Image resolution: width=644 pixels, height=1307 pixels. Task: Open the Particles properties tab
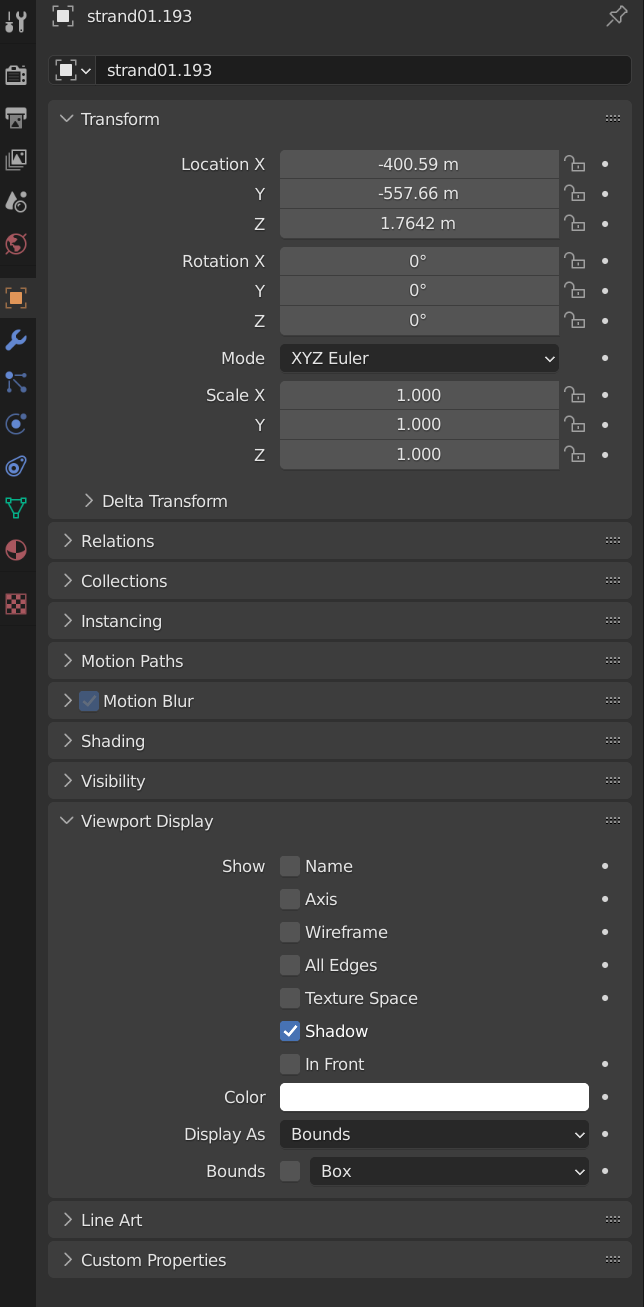tap(16, 381)
